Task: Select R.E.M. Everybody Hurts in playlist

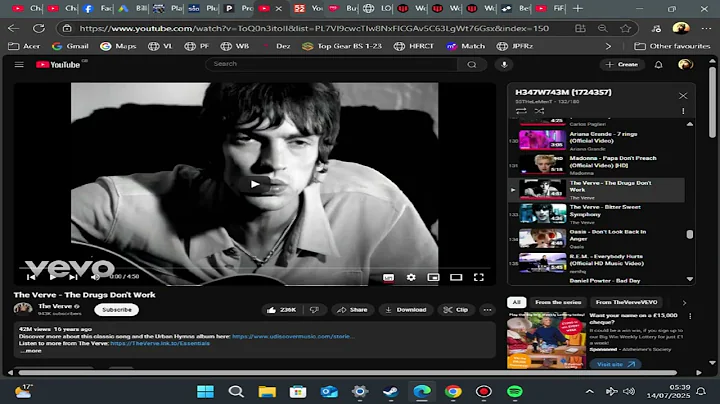Action: 596,263
